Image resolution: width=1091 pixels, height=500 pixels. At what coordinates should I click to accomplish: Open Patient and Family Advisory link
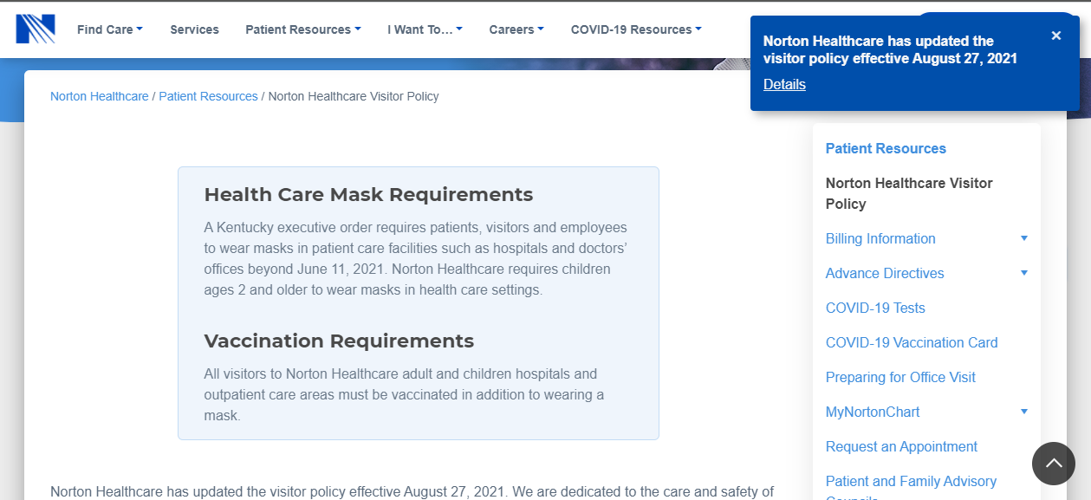point(911,487)
